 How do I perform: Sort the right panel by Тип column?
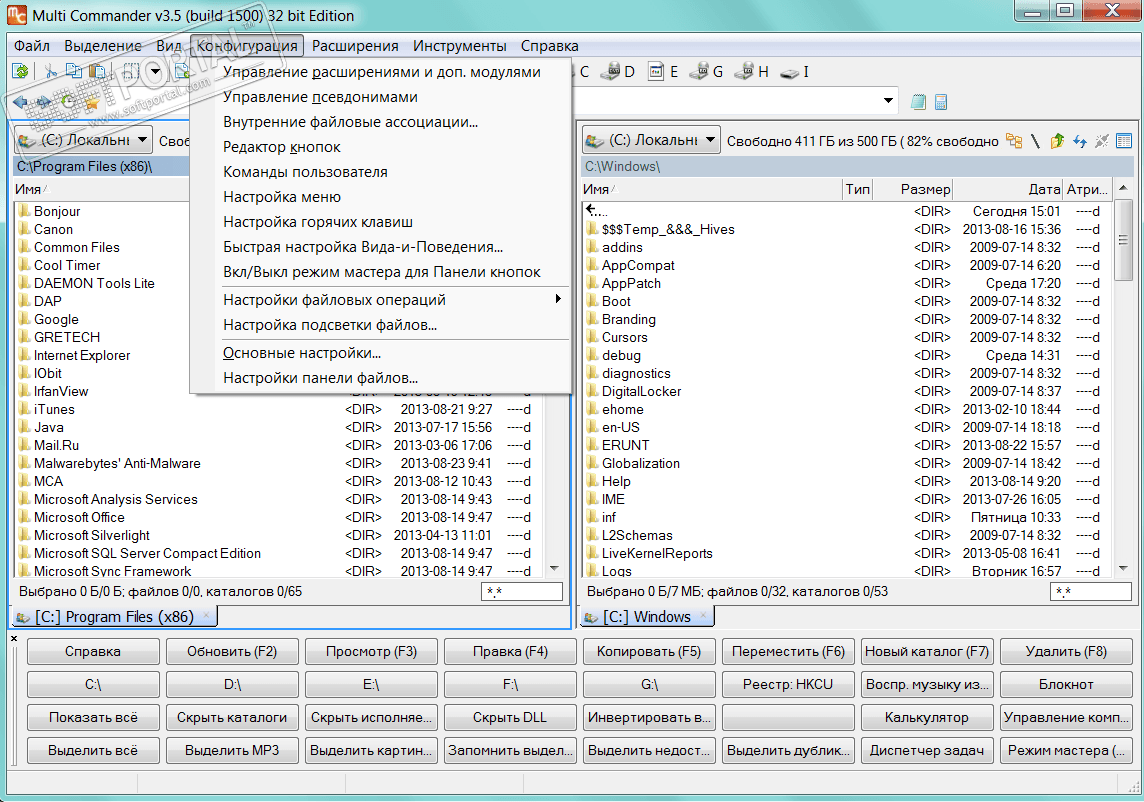(857, 189)
